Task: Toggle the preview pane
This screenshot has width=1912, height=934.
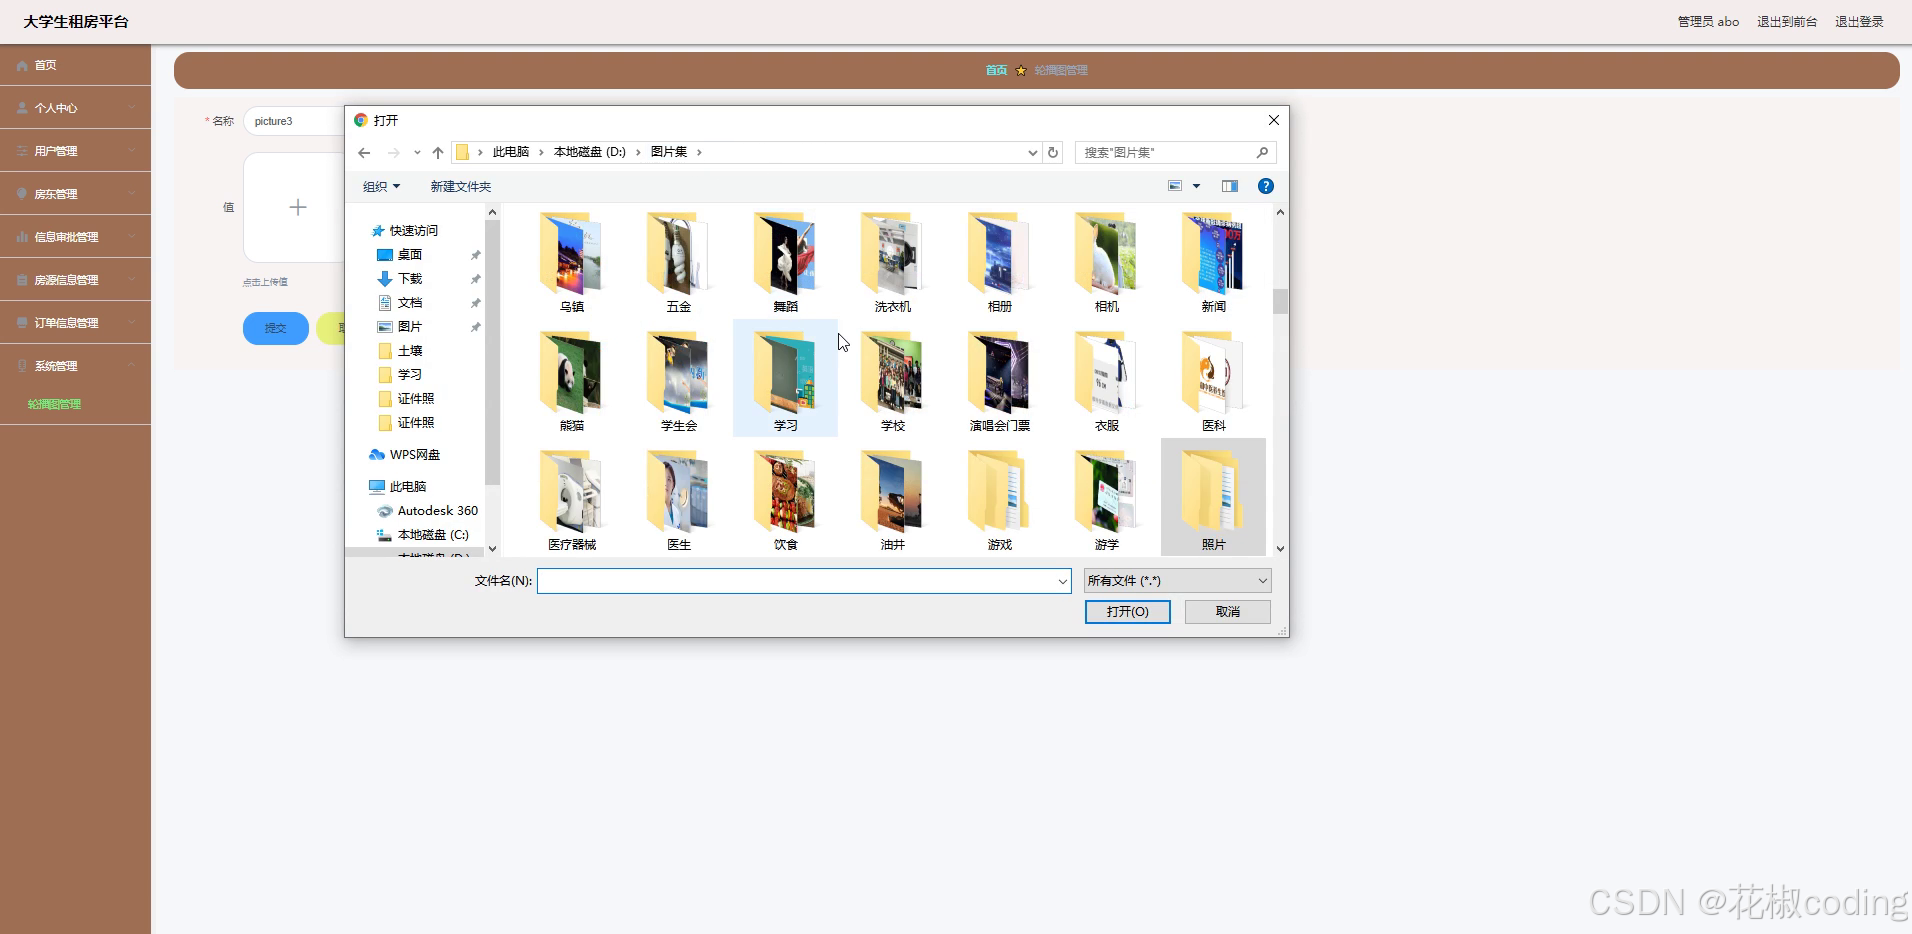Action: click(1229, 186)
